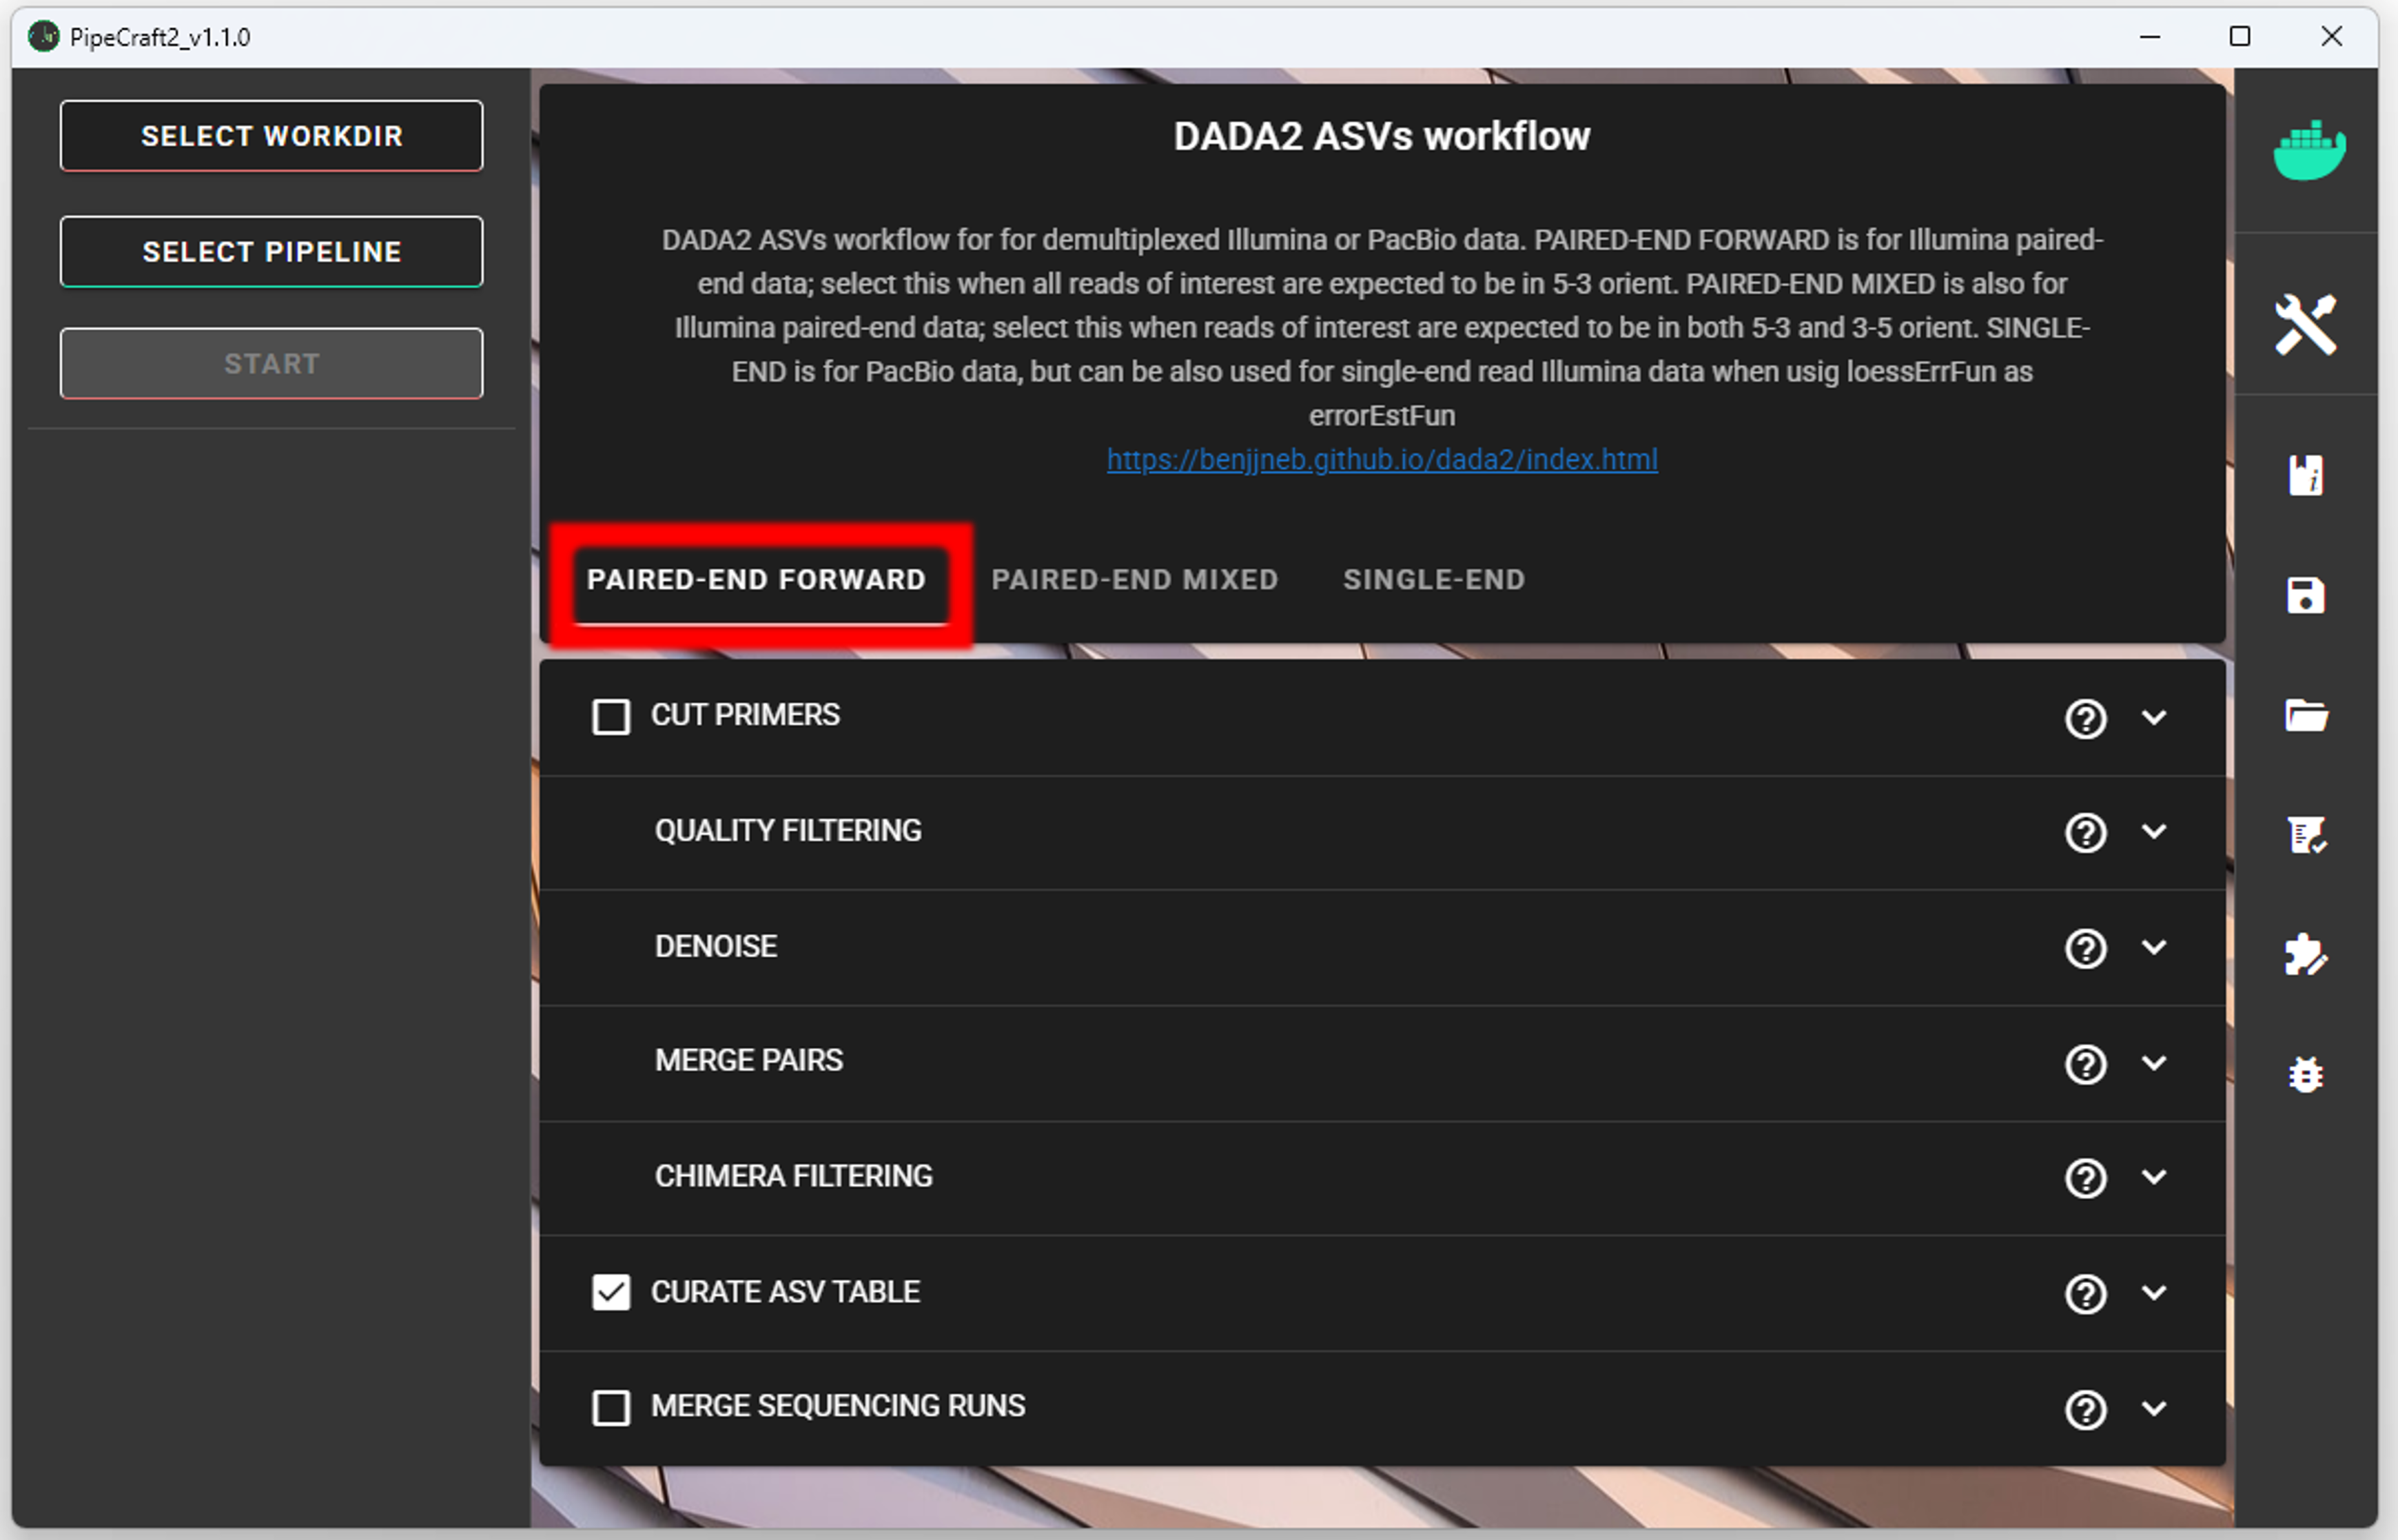This screenshot has height=1540, width=2398.
Task: Enable the MERGE SEQUENCING RUNS checkbox
Action: click(611, 1407)
